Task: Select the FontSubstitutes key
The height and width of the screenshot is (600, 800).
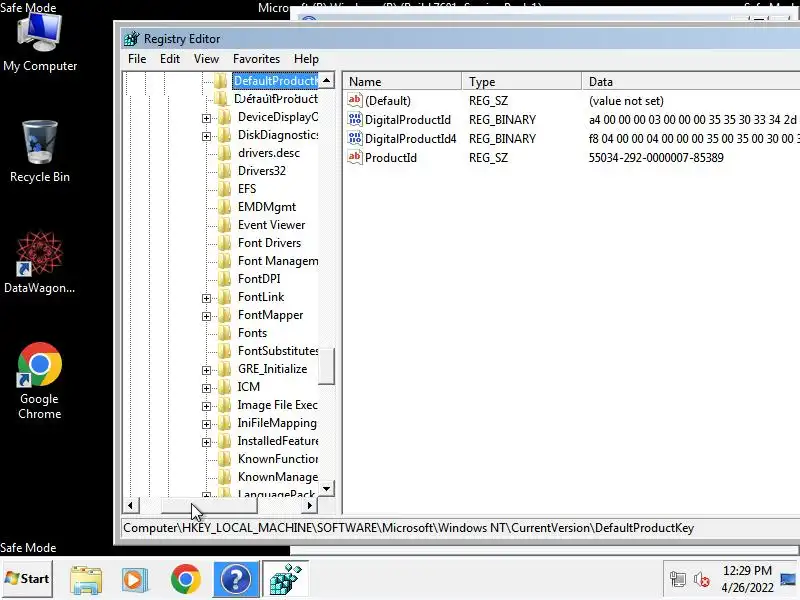Action: pyautogui.click(x=278, y=351)
